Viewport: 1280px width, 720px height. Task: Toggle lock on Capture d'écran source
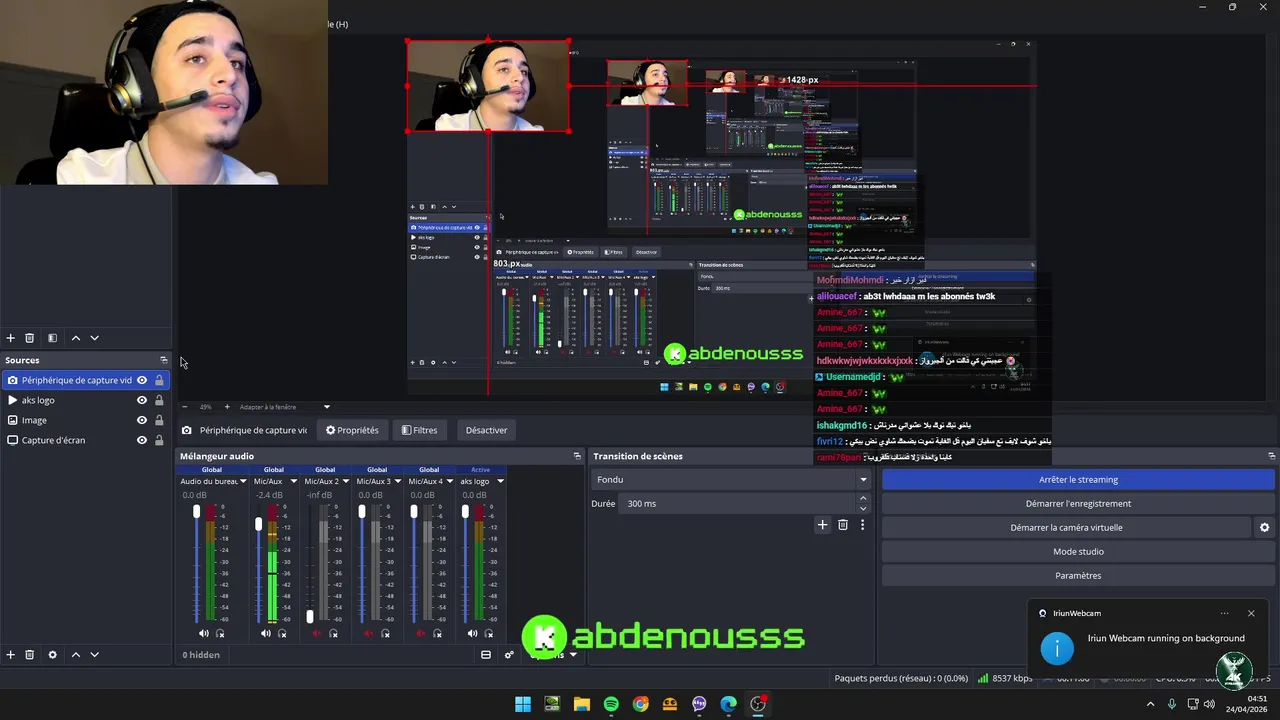tap(159, 440)
